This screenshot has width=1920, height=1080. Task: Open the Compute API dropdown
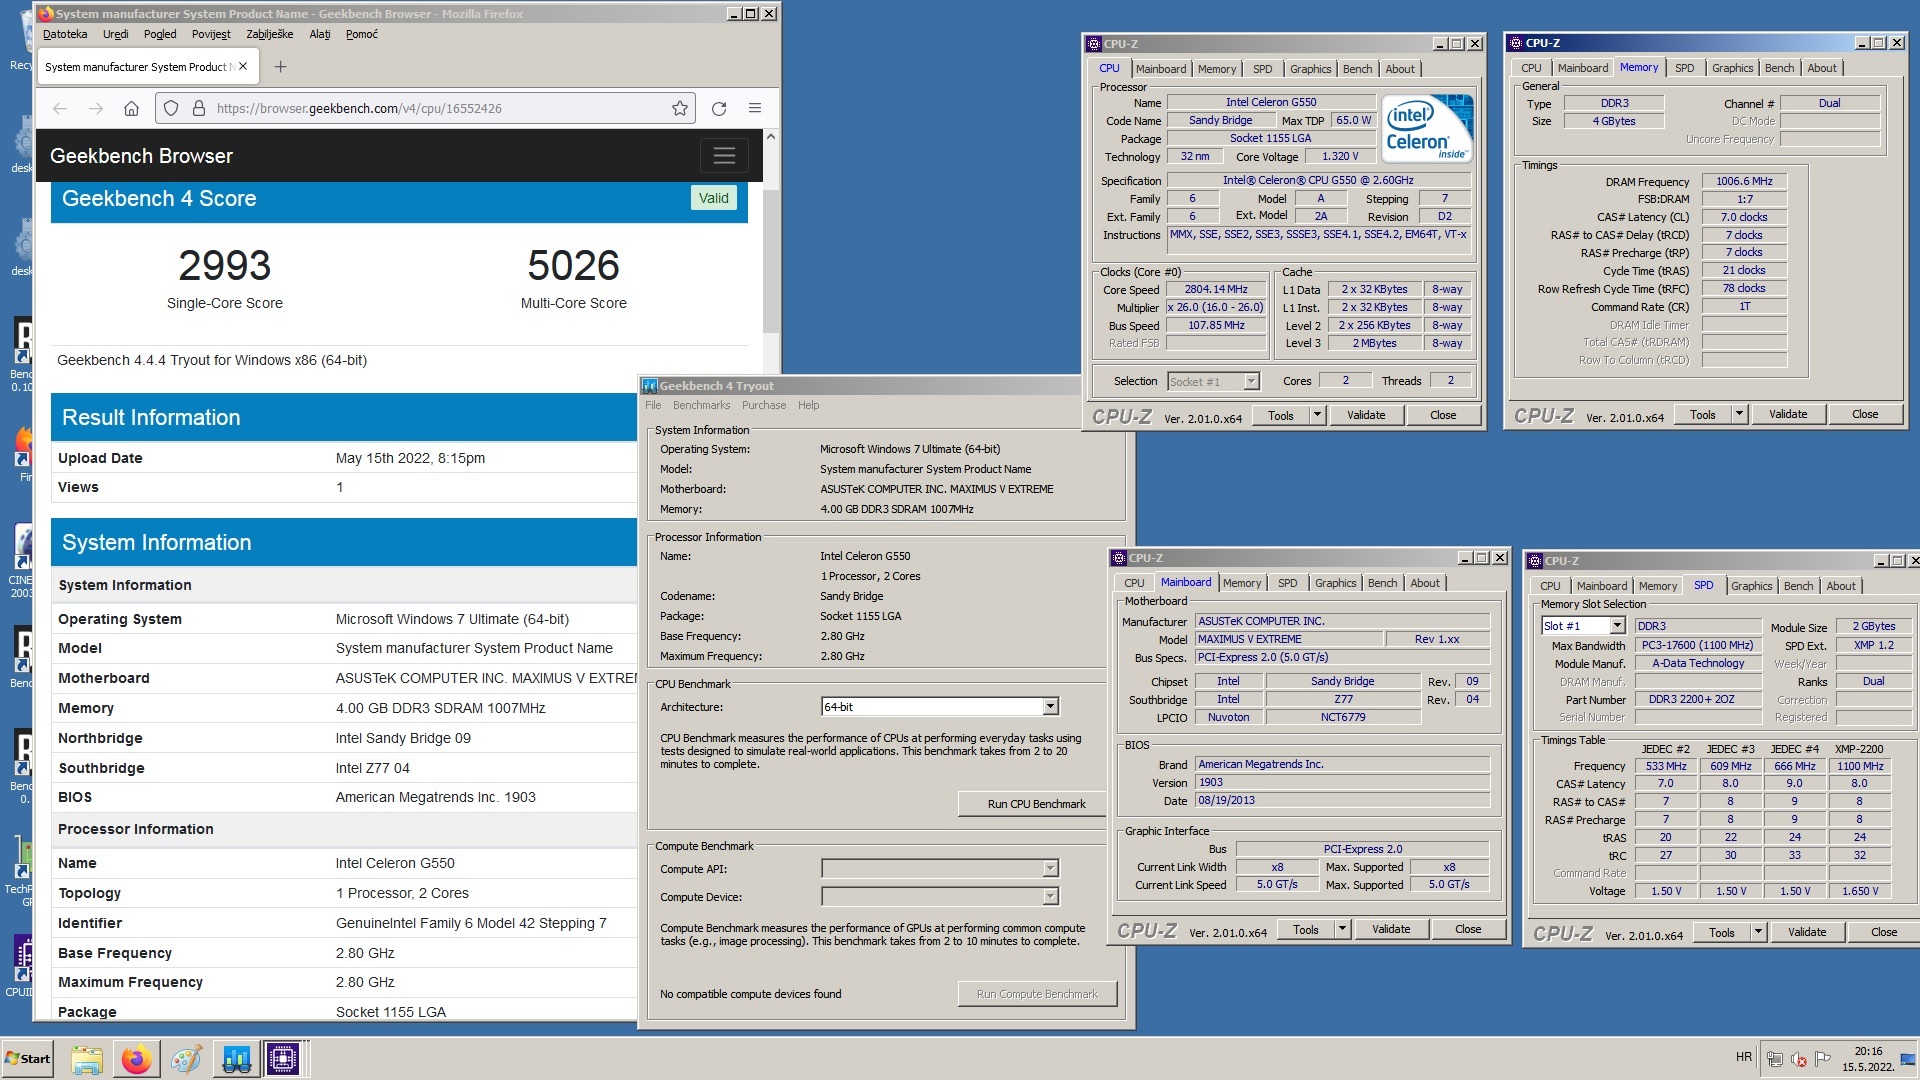(1050, 869)
